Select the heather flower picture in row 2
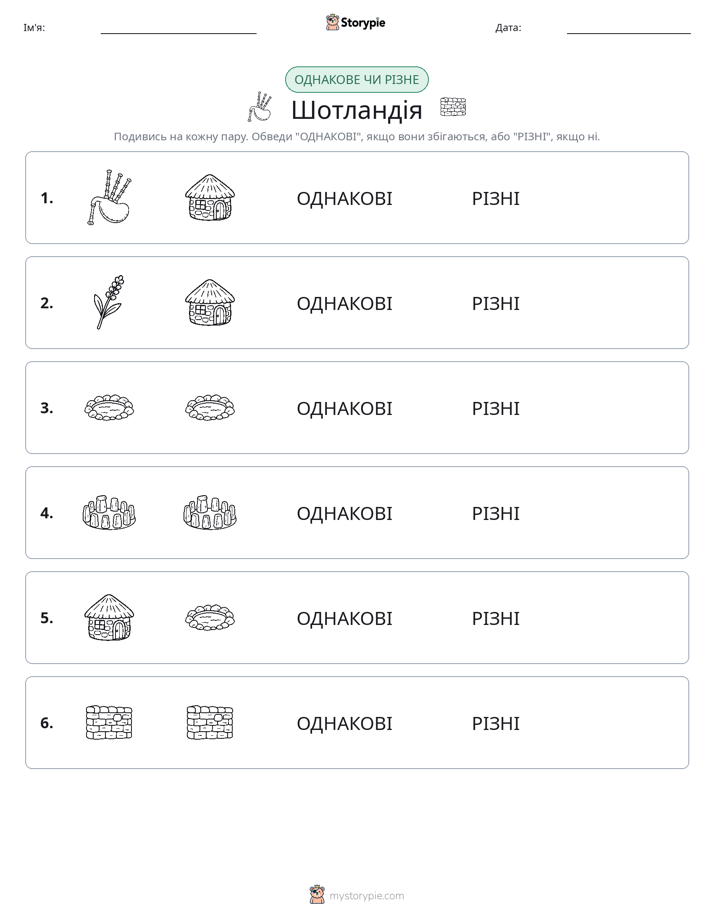Image resolution: width=714 pixels, height=924 pixels. coord(109,302)
